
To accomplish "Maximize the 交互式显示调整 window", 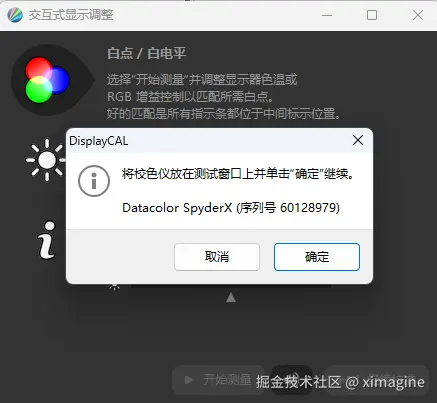I will (372, 15).
